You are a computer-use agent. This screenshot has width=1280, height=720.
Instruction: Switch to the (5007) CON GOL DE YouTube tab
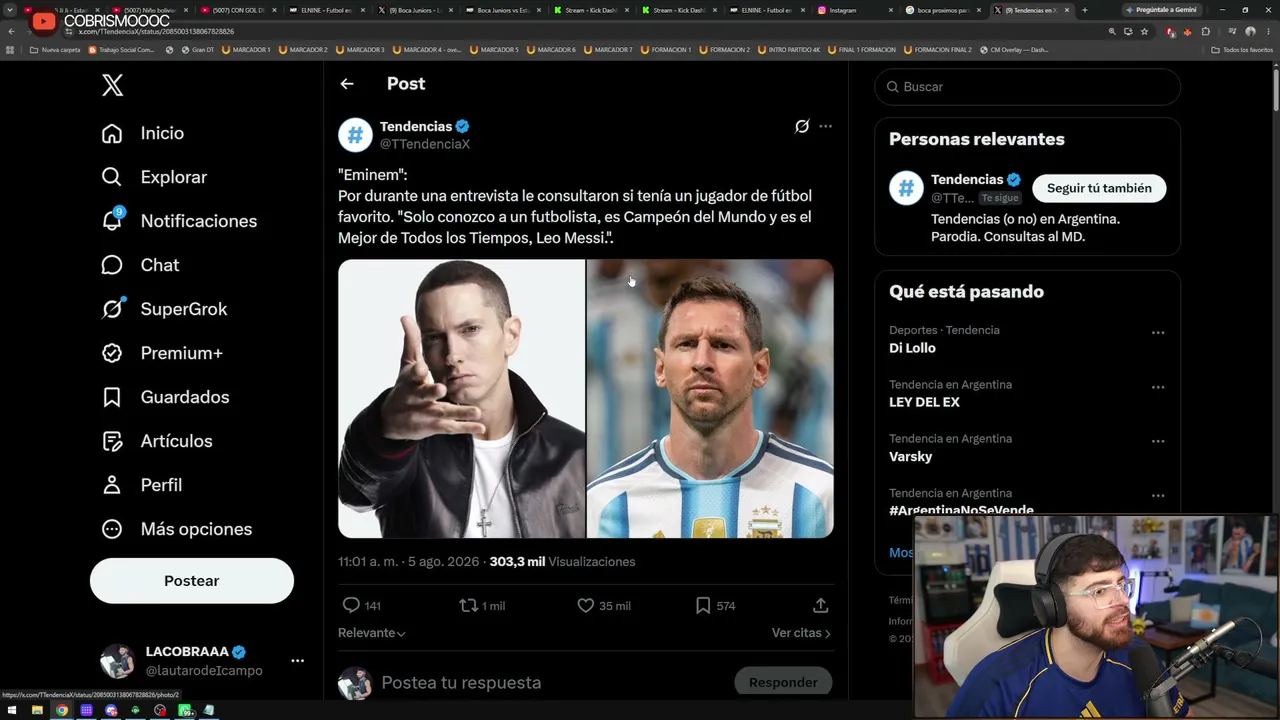point(238,10)
